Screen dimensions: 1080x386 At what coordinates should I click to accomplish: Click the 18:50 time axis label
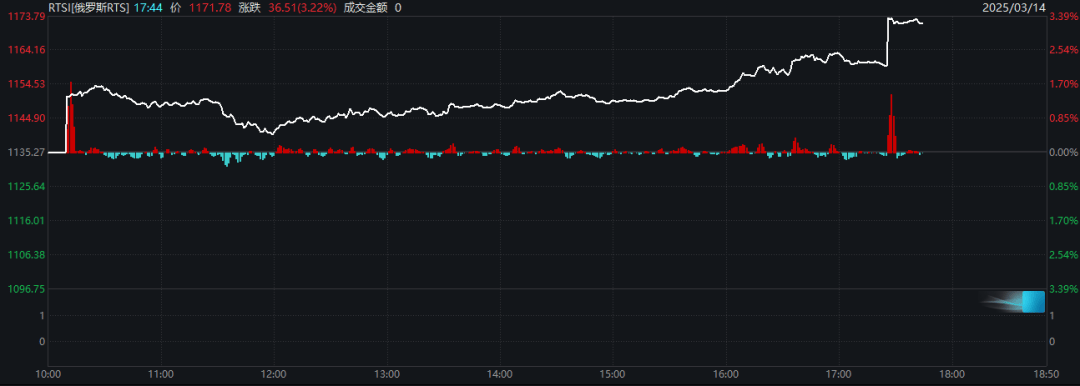click(1046, 374)
